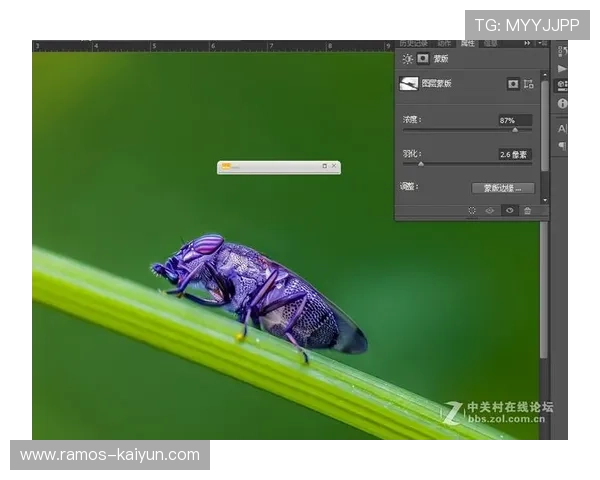The height and width of the screenshot is (480, 600).
Task: Apply mask icon at panel bottom
Action: (x=490, y=211)
